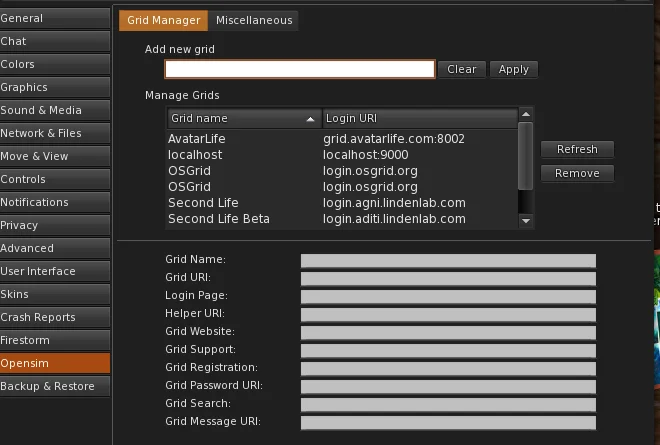
Task: Select the AvatarLife grid row
Action: (x=342, y=139)
